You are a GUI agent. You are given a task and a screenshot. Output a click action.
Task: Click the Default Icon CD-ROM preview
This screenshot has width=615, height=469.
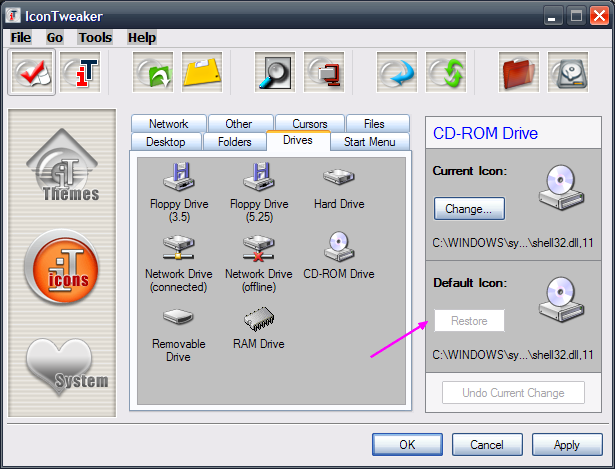pos(561,300)
